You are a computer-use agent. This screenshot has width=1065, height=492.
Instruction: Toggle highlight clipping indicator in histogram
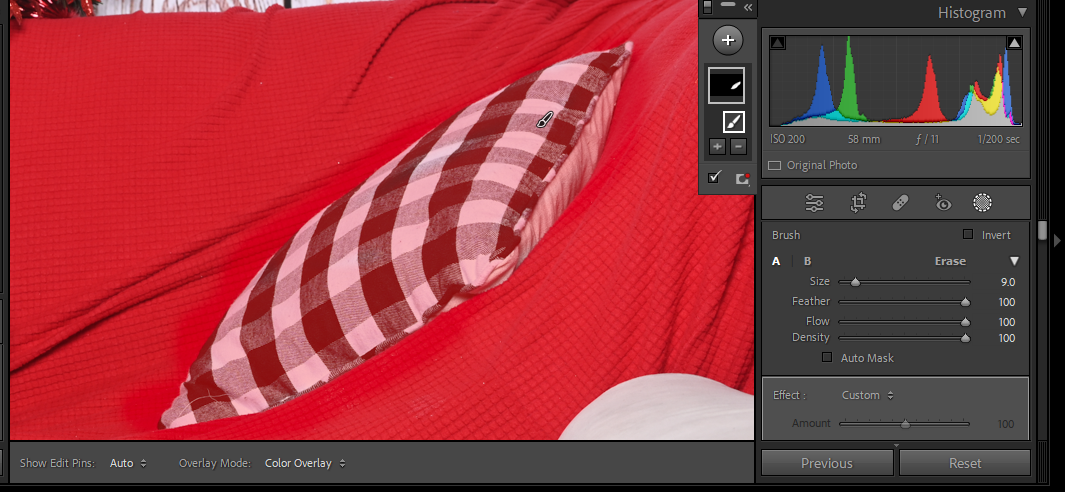[x=1014, y=43]
